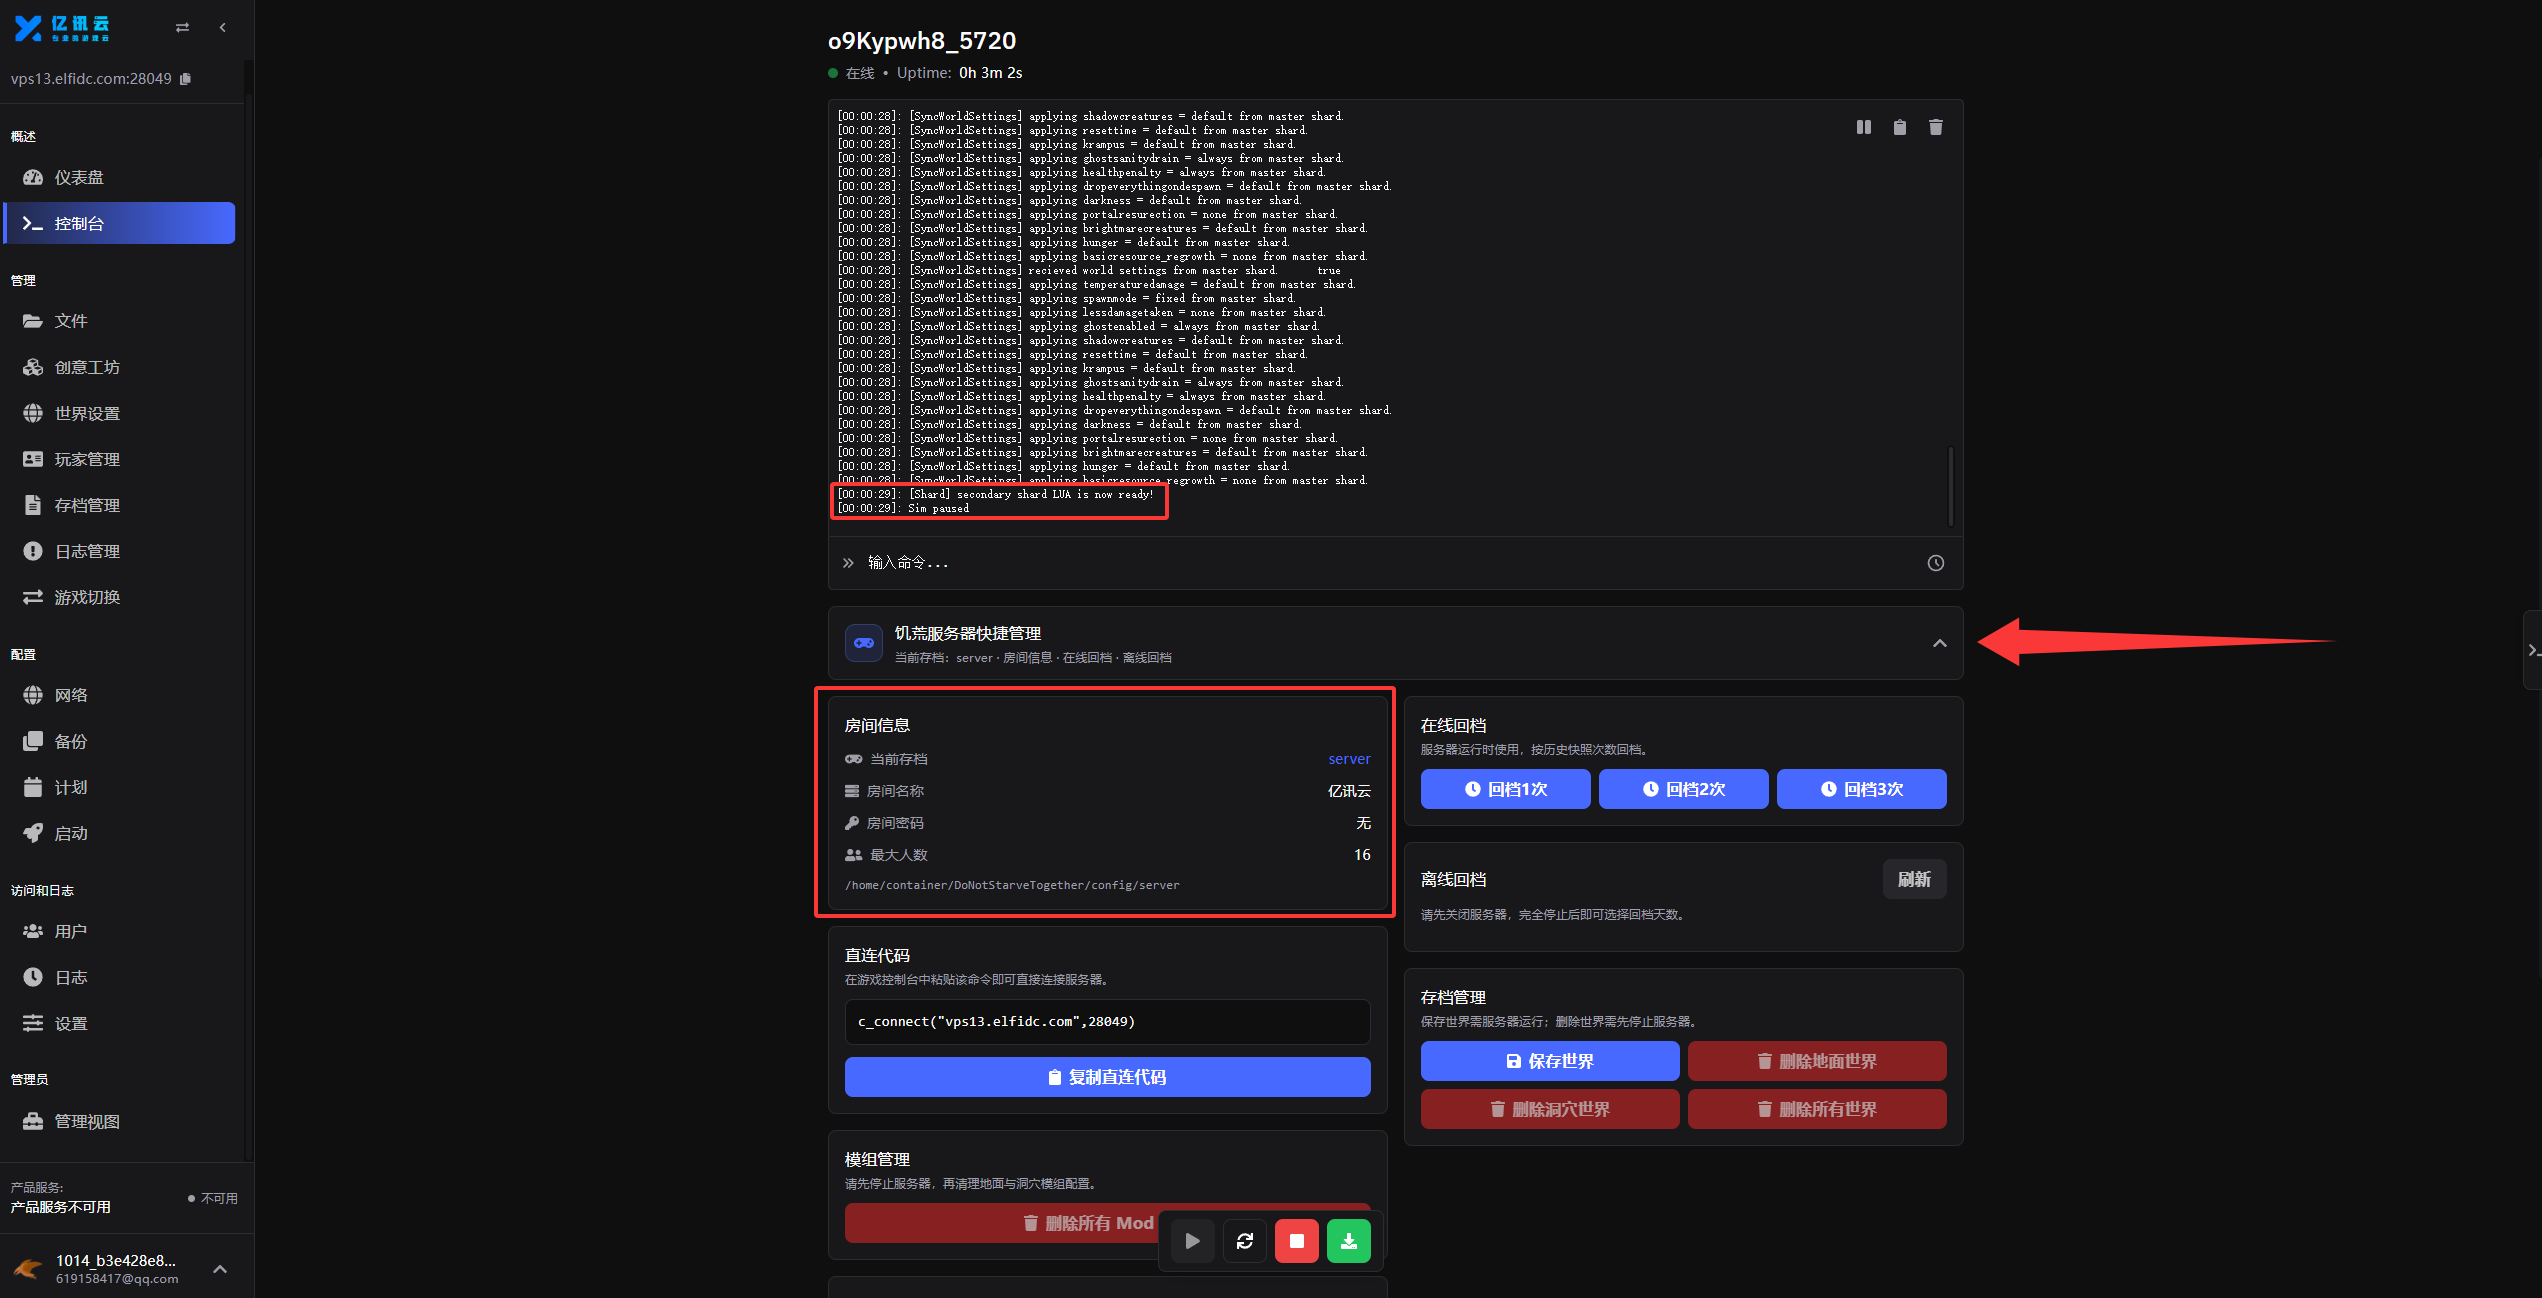Open command history clock icon
This screenshot has width=2542, height=1298.
click(1935, 563)
